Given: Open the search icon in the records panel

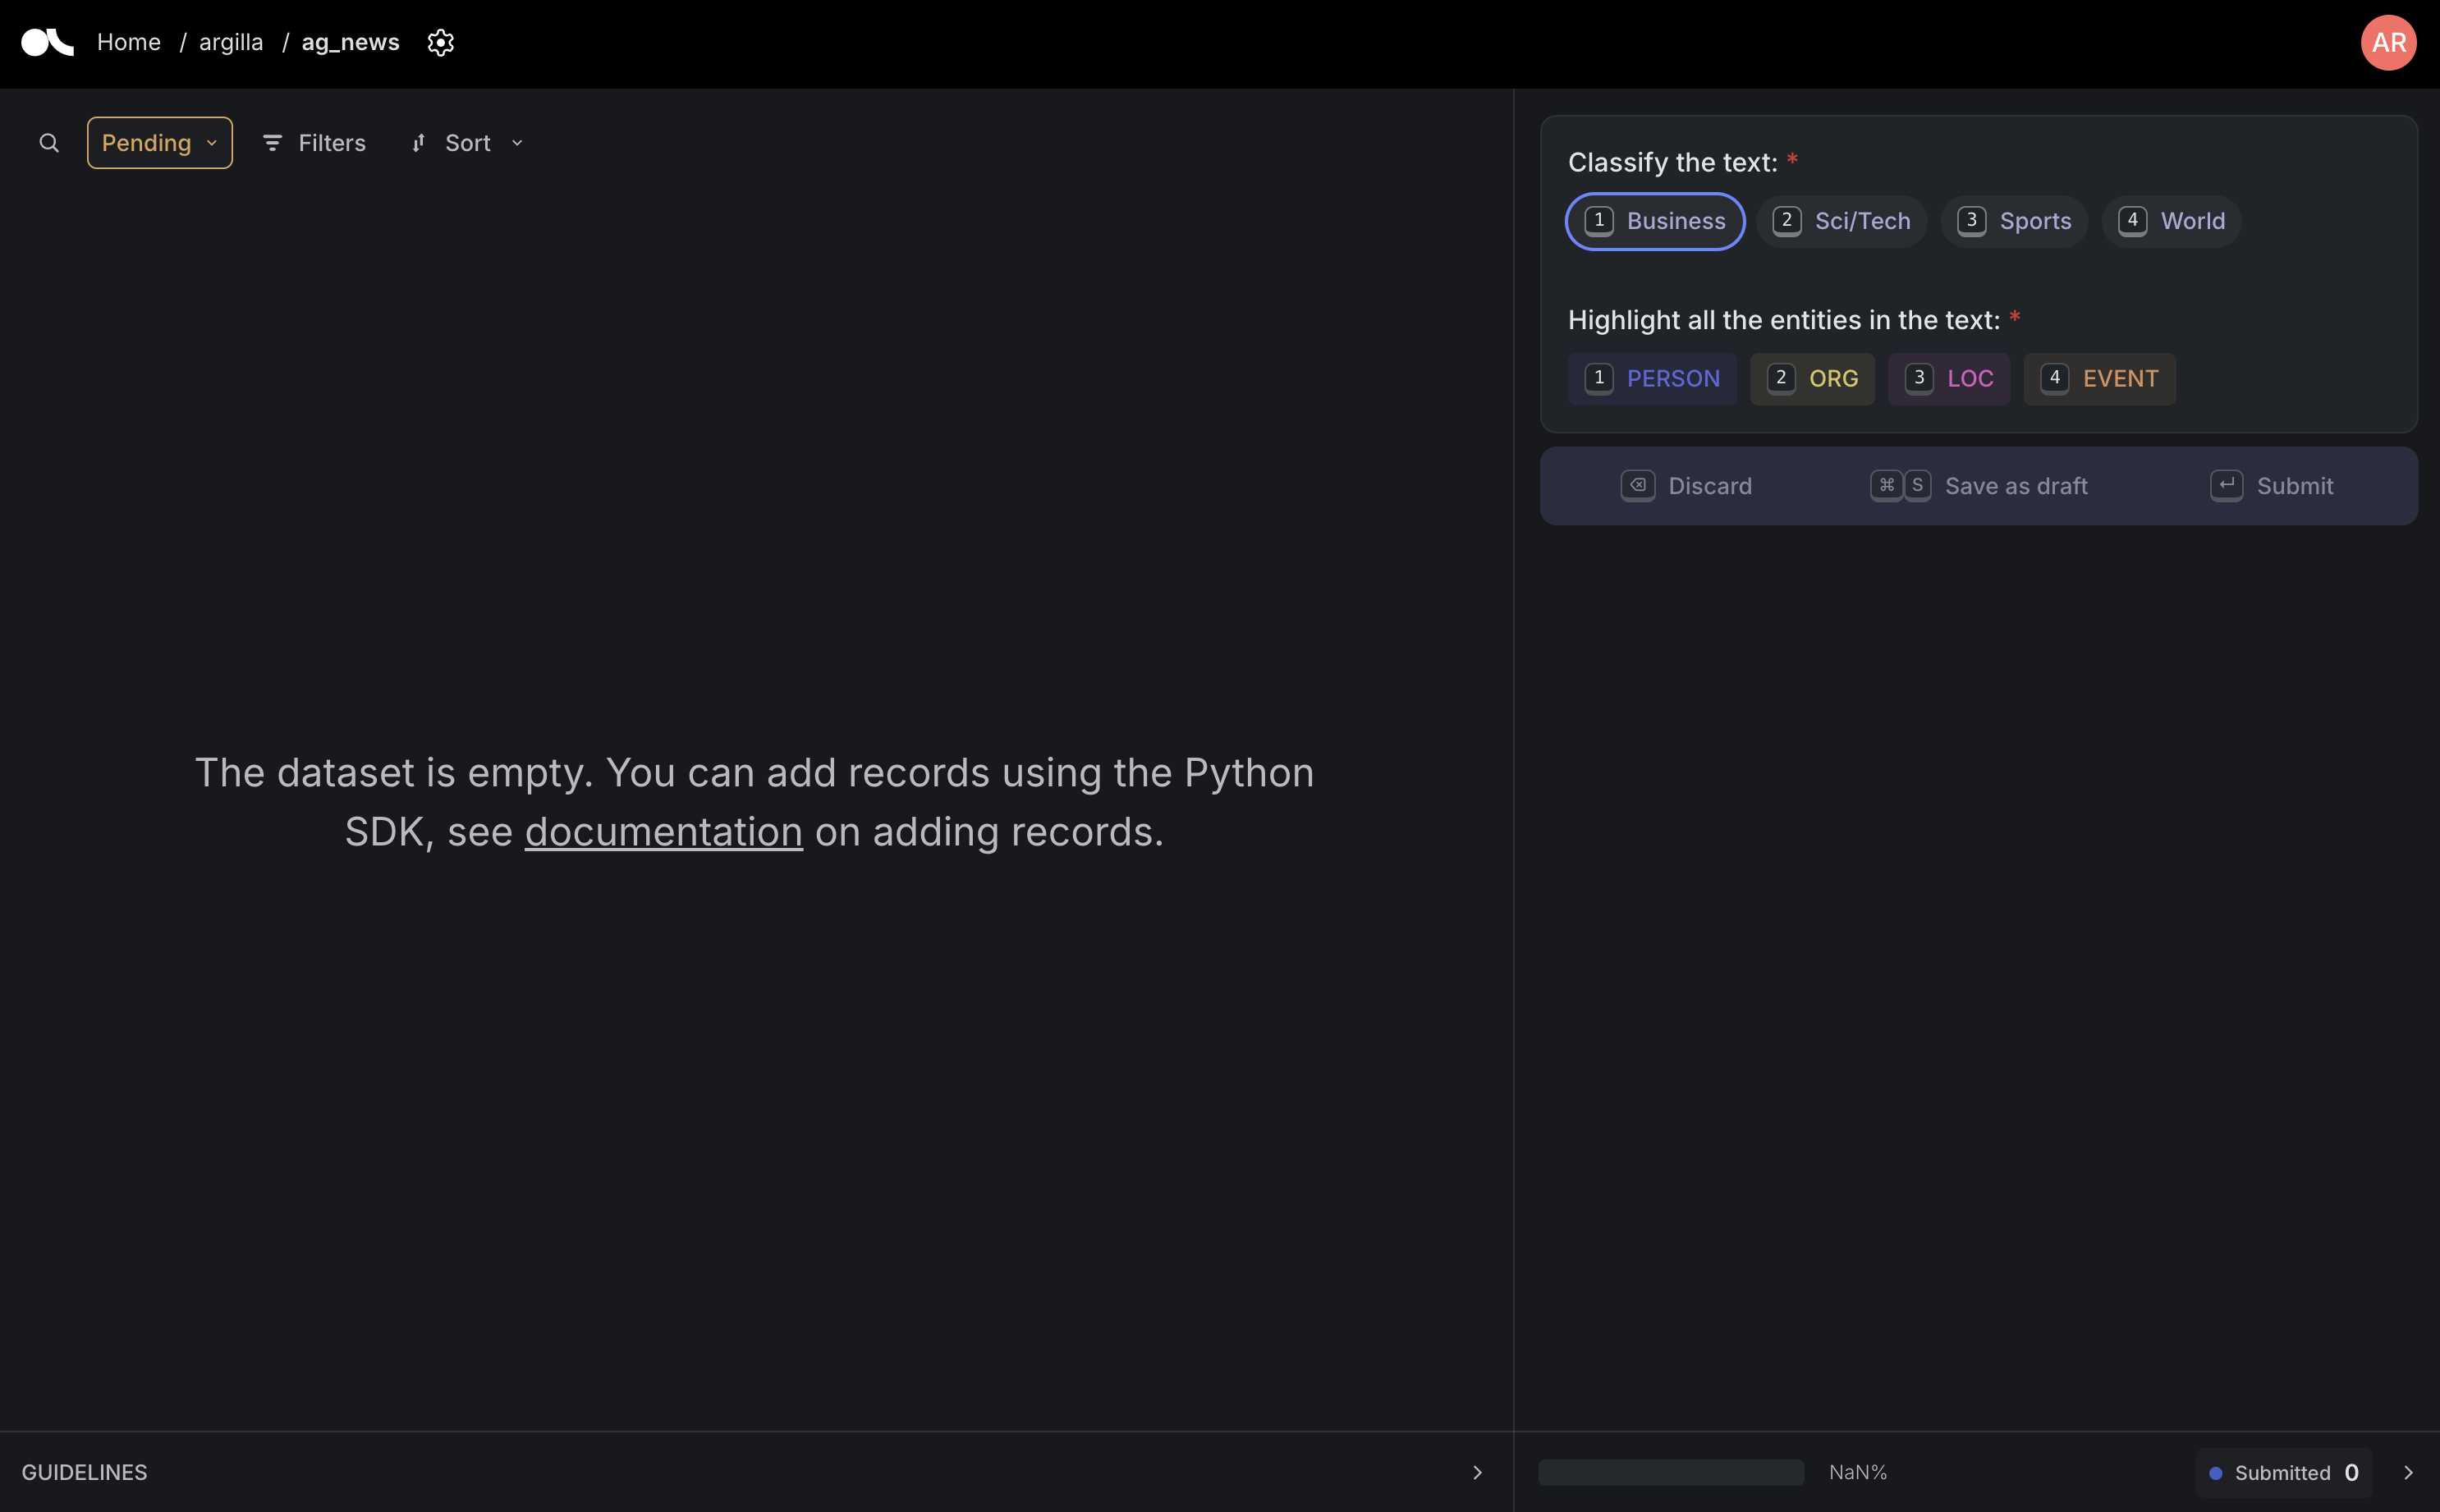Looking at the screenshot, I should pos(48,142).
